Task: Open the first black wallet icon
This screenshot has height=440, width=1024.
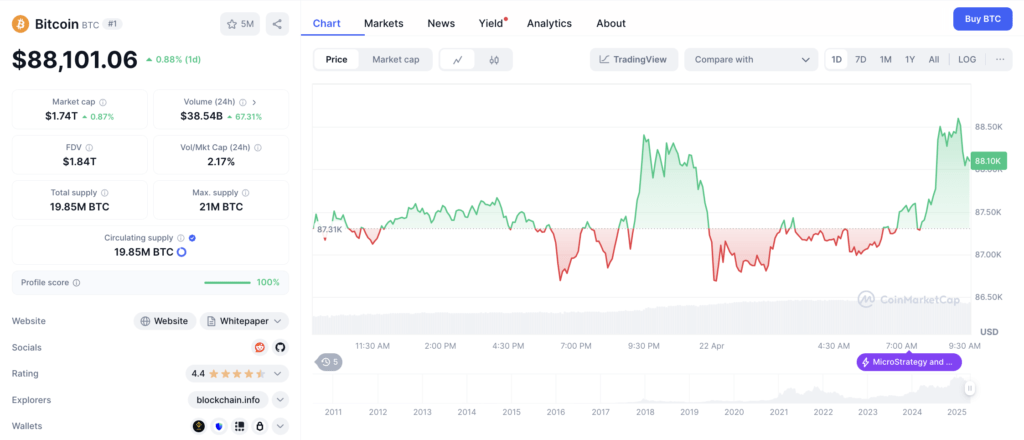Action: [x=199, y=426]
